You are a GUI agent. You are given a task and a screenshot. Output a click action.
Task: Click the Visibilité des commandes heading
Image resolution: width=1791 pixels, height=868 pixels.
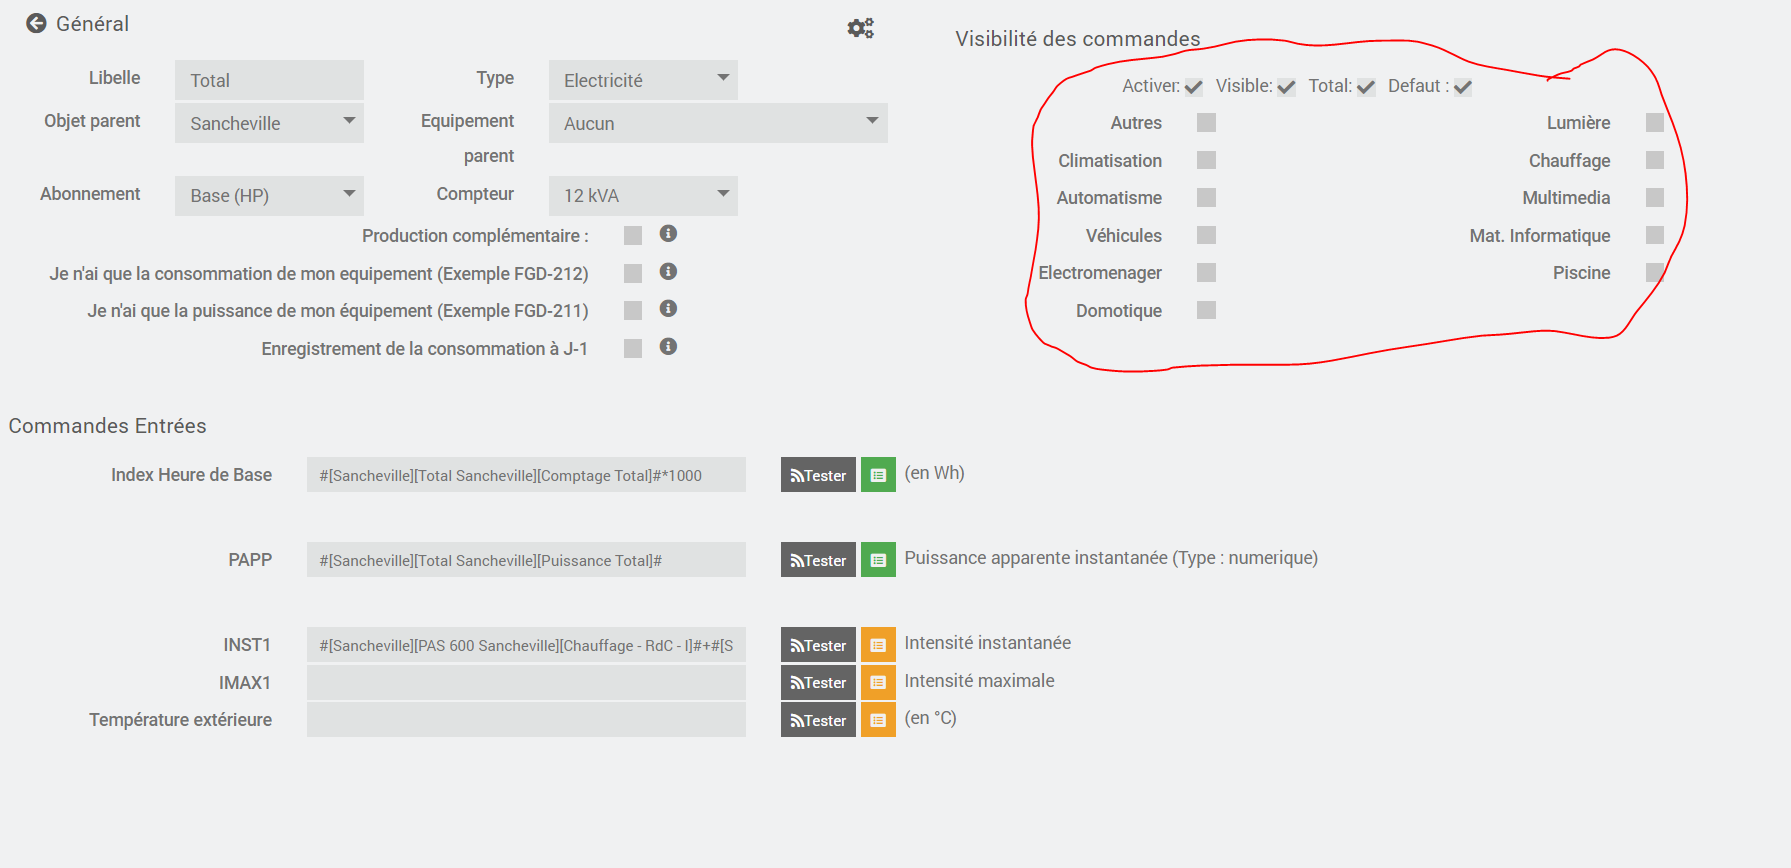click(x=1077, y=39)
